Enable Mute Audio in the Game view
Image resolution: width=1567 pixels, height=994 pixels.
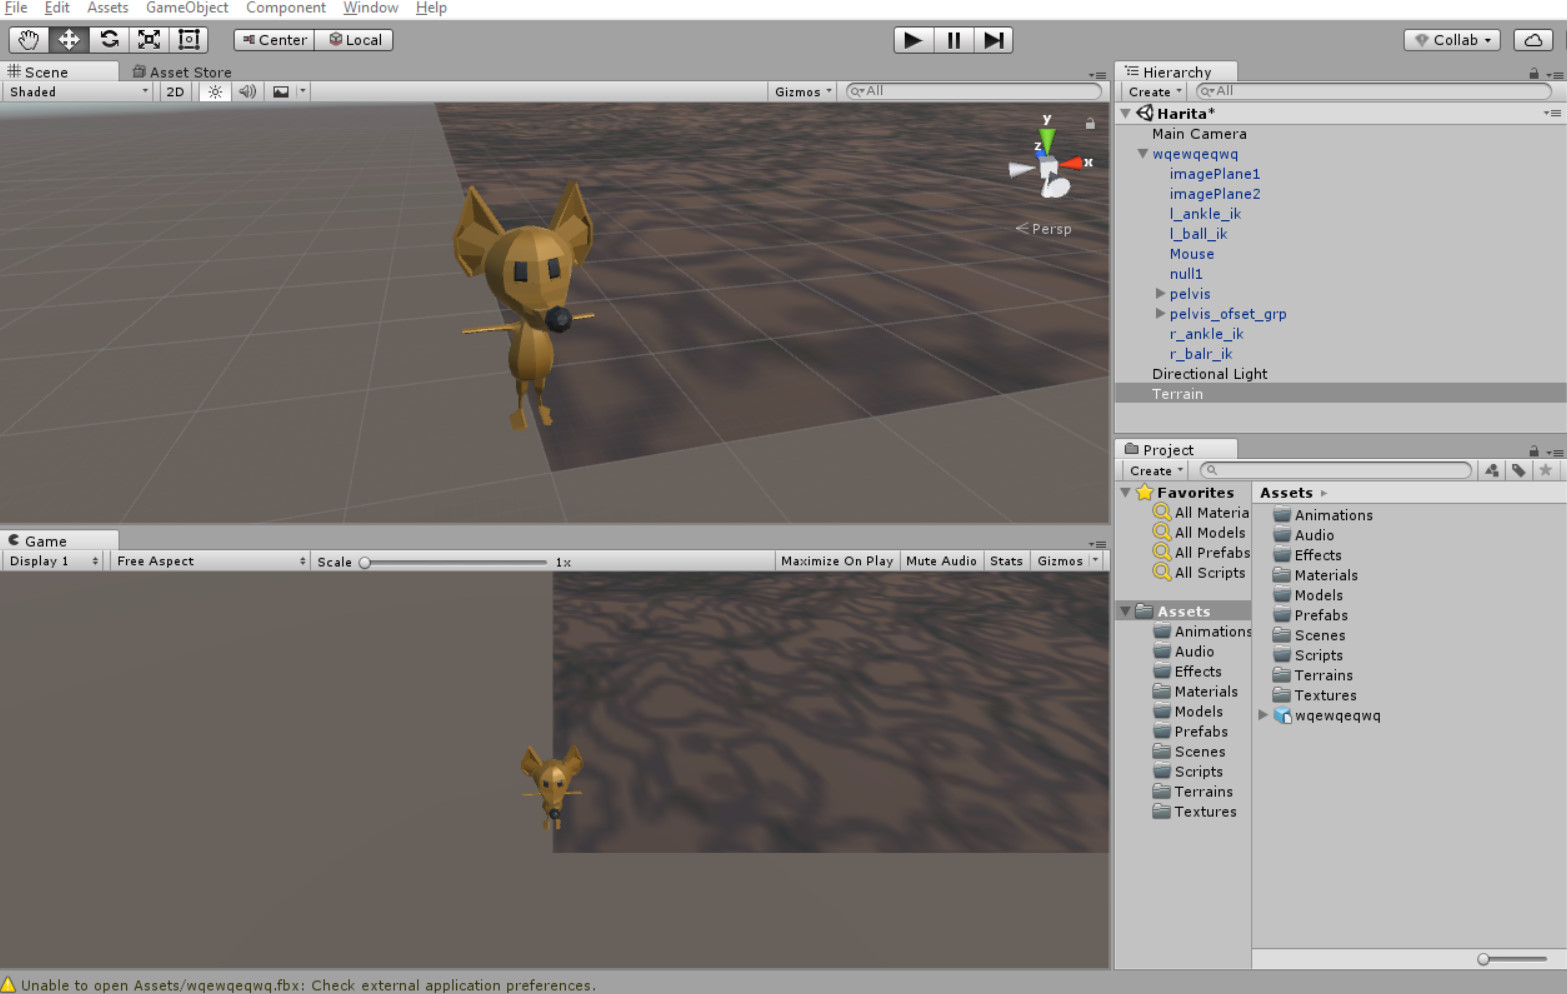[x=940, y=560]
